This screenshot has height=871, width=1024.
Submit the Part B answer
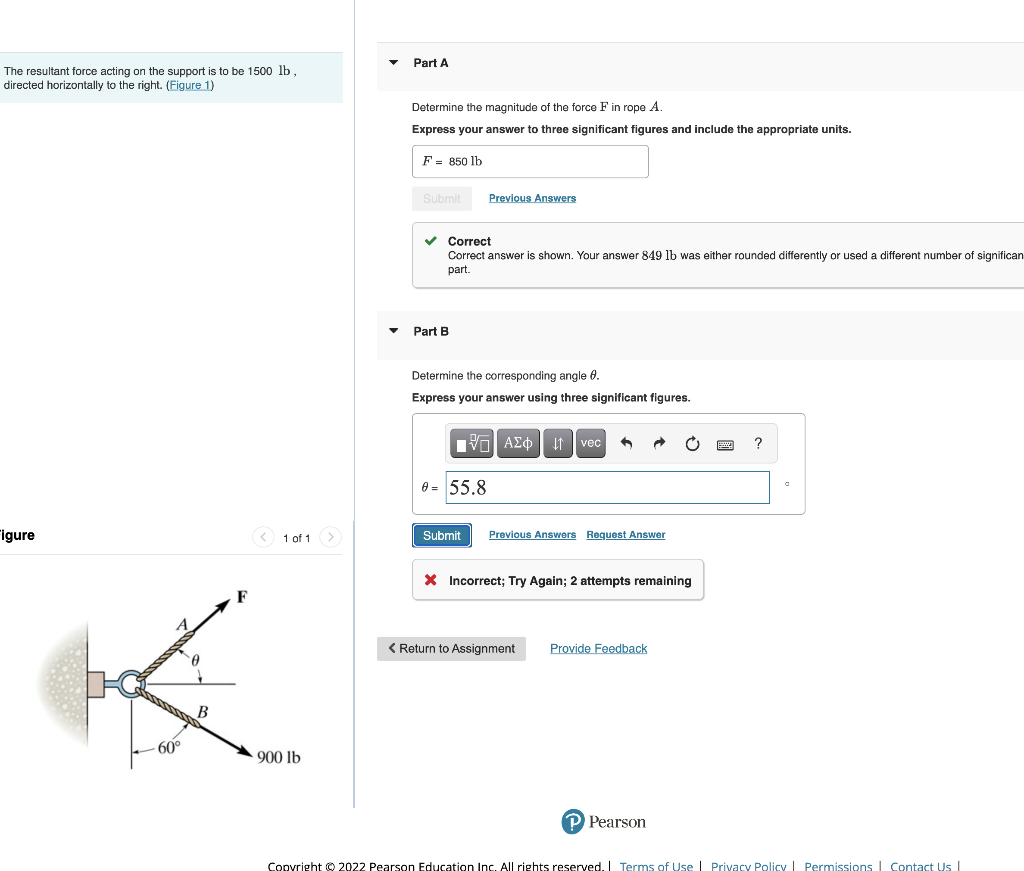[441, 535]
